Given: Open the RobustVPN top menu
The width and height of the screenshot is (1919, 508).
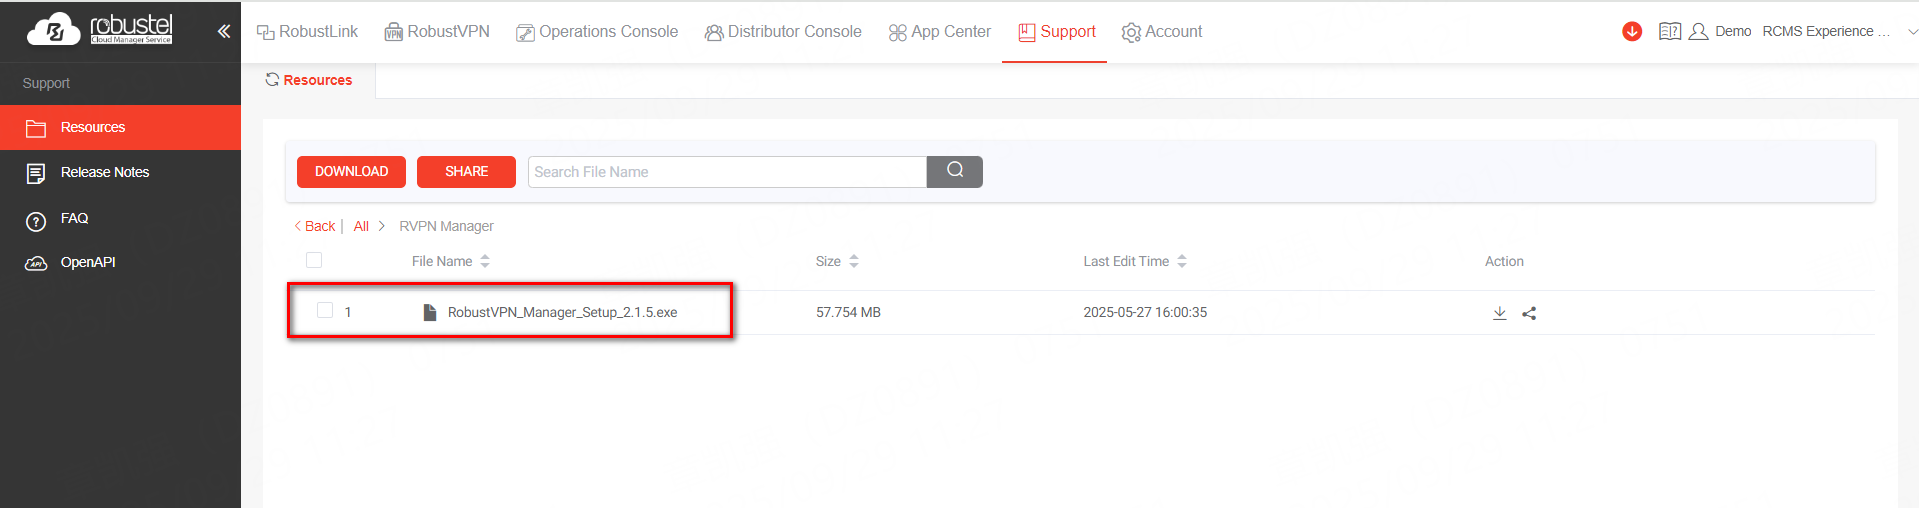Looking at the screenshot, I should click(x=437, y=31).
